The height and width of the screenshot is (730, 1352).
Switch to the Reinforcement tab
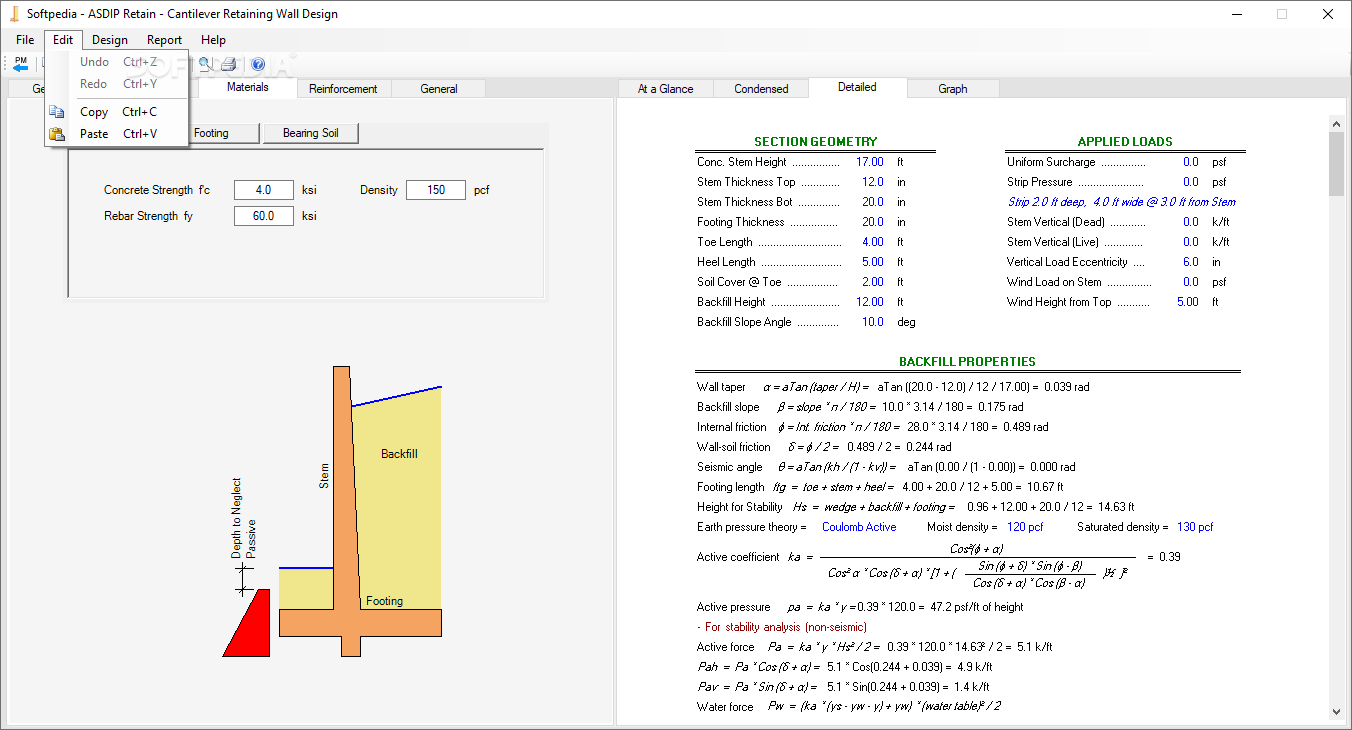point(343,89)
